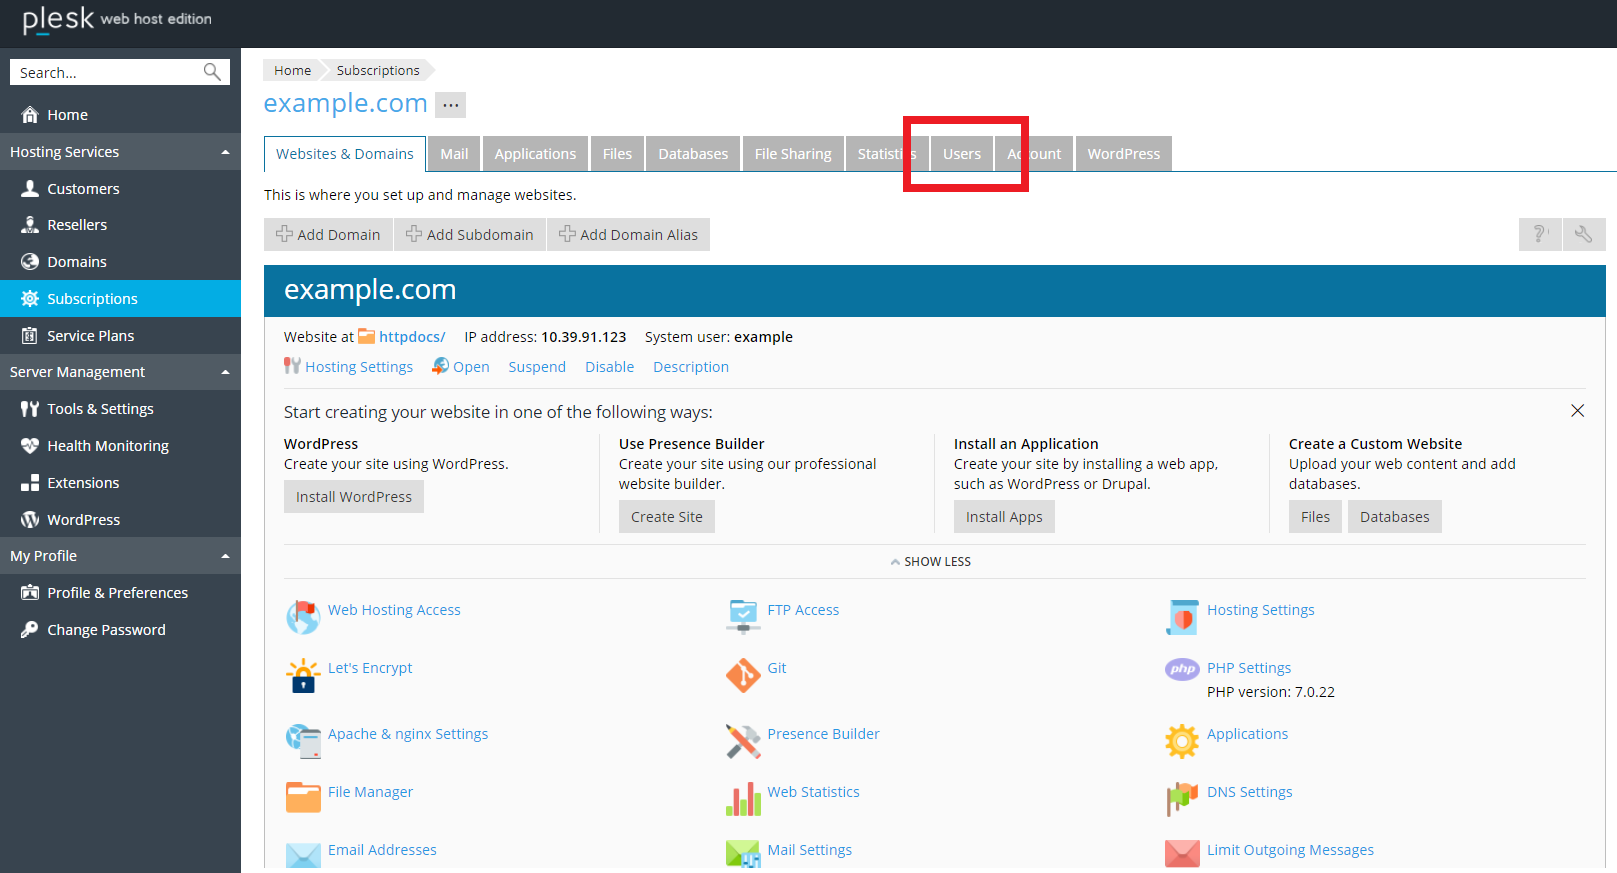Switch to the Users tab
The height and width of the screenshot is (873, 1617).
tap(961, 154)
